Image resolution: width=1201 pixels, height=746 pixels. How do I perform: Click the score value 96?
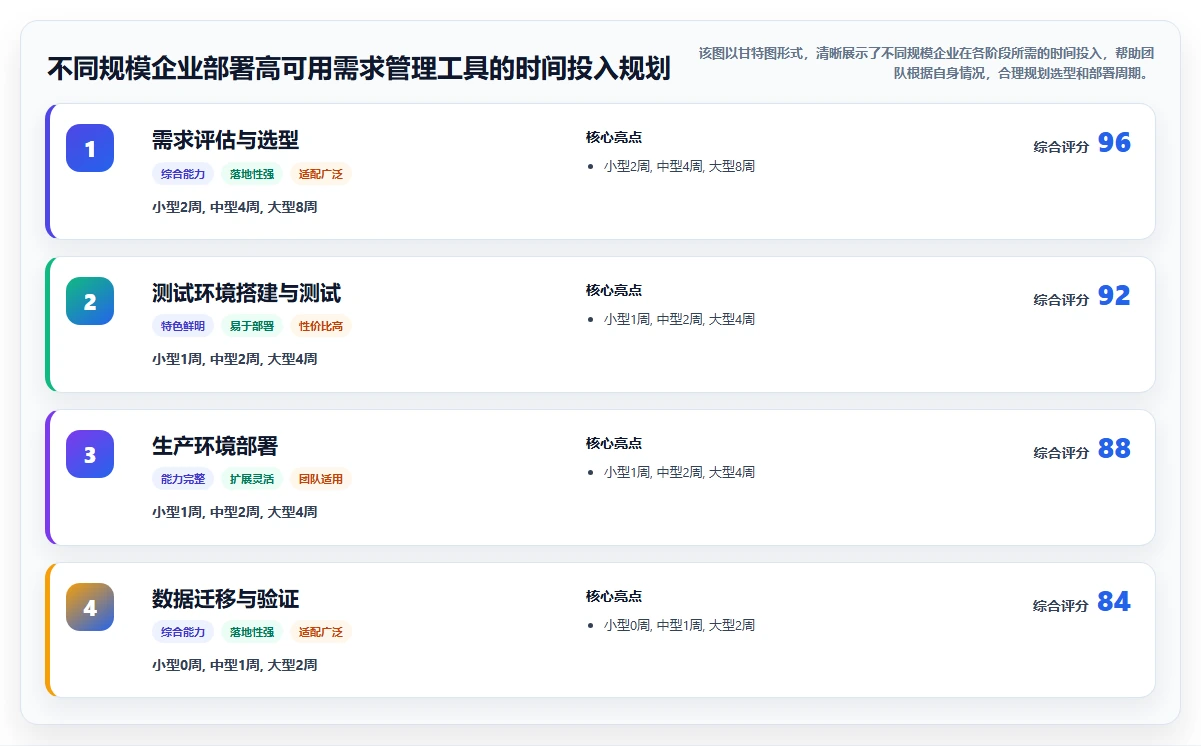pos(1114,143)
